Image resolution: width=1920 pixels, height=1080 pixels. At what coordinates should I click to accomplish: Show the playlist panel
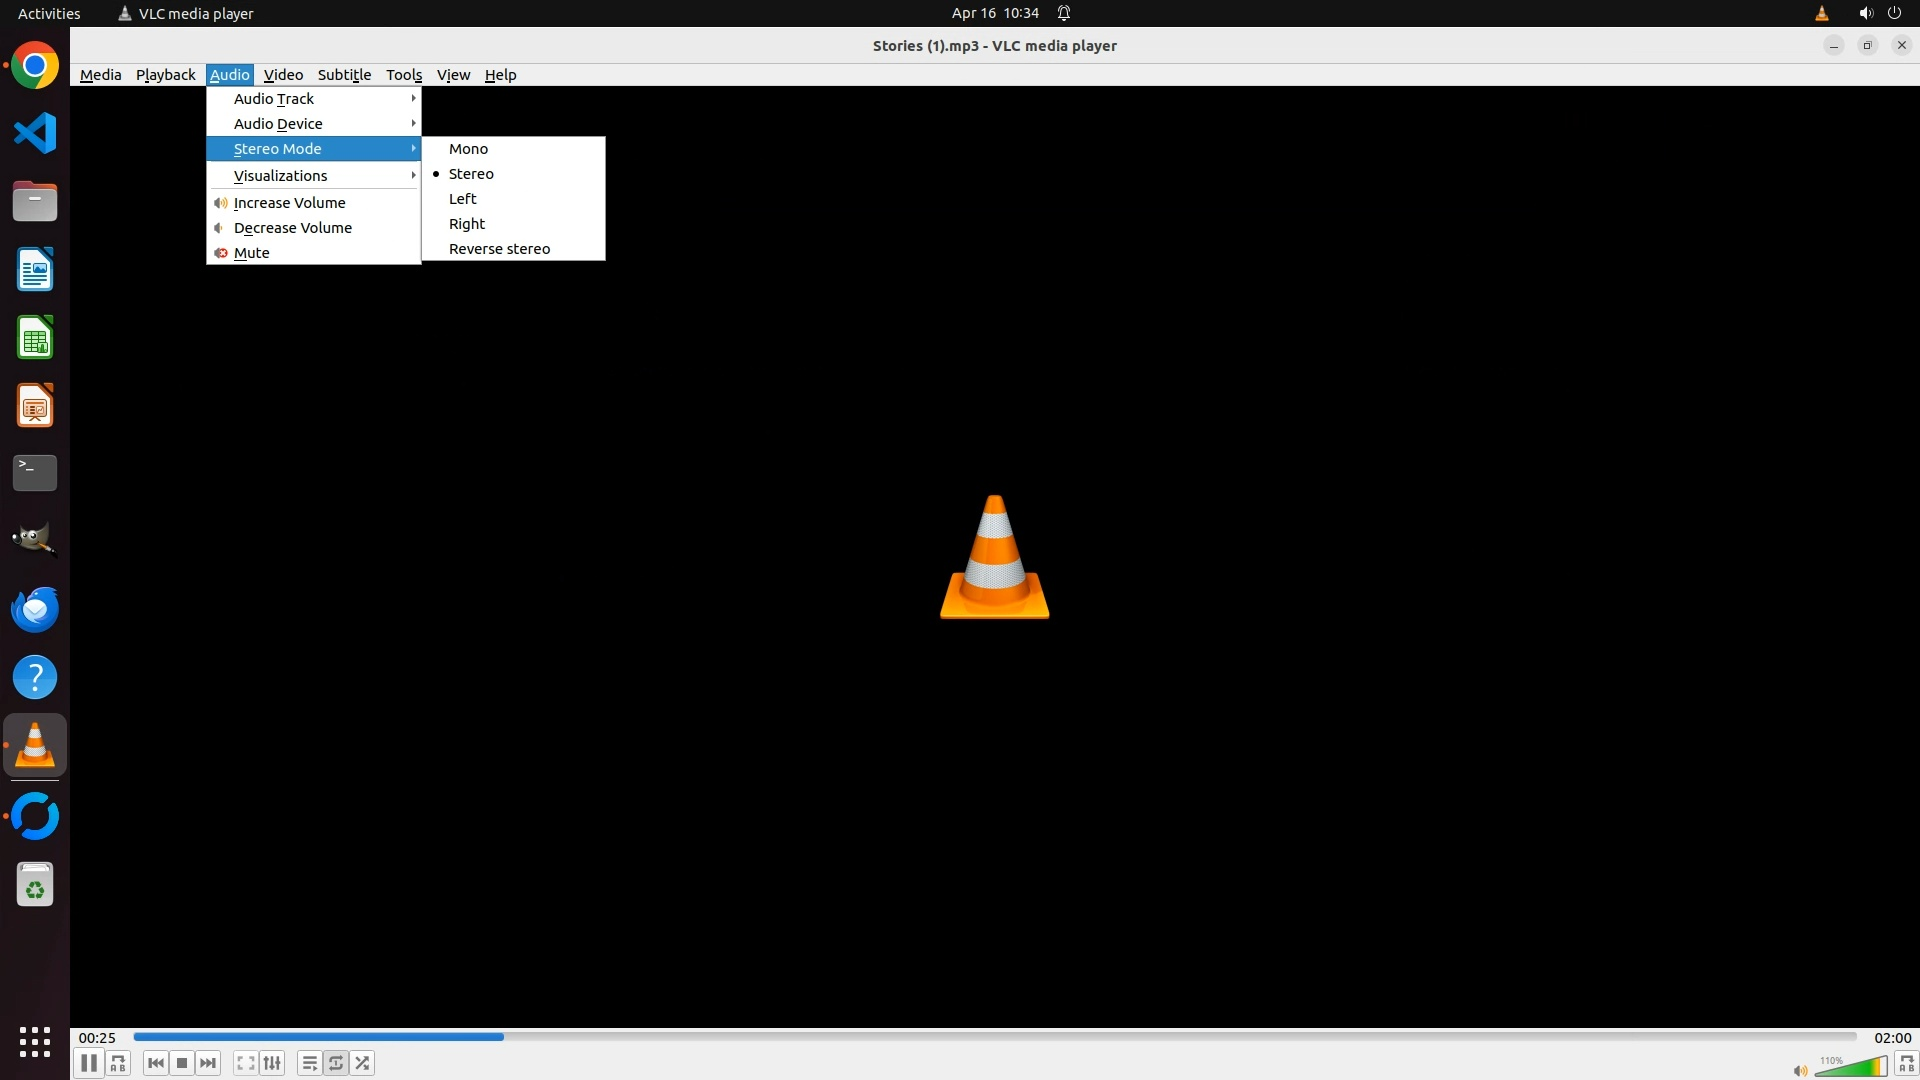309,1063
